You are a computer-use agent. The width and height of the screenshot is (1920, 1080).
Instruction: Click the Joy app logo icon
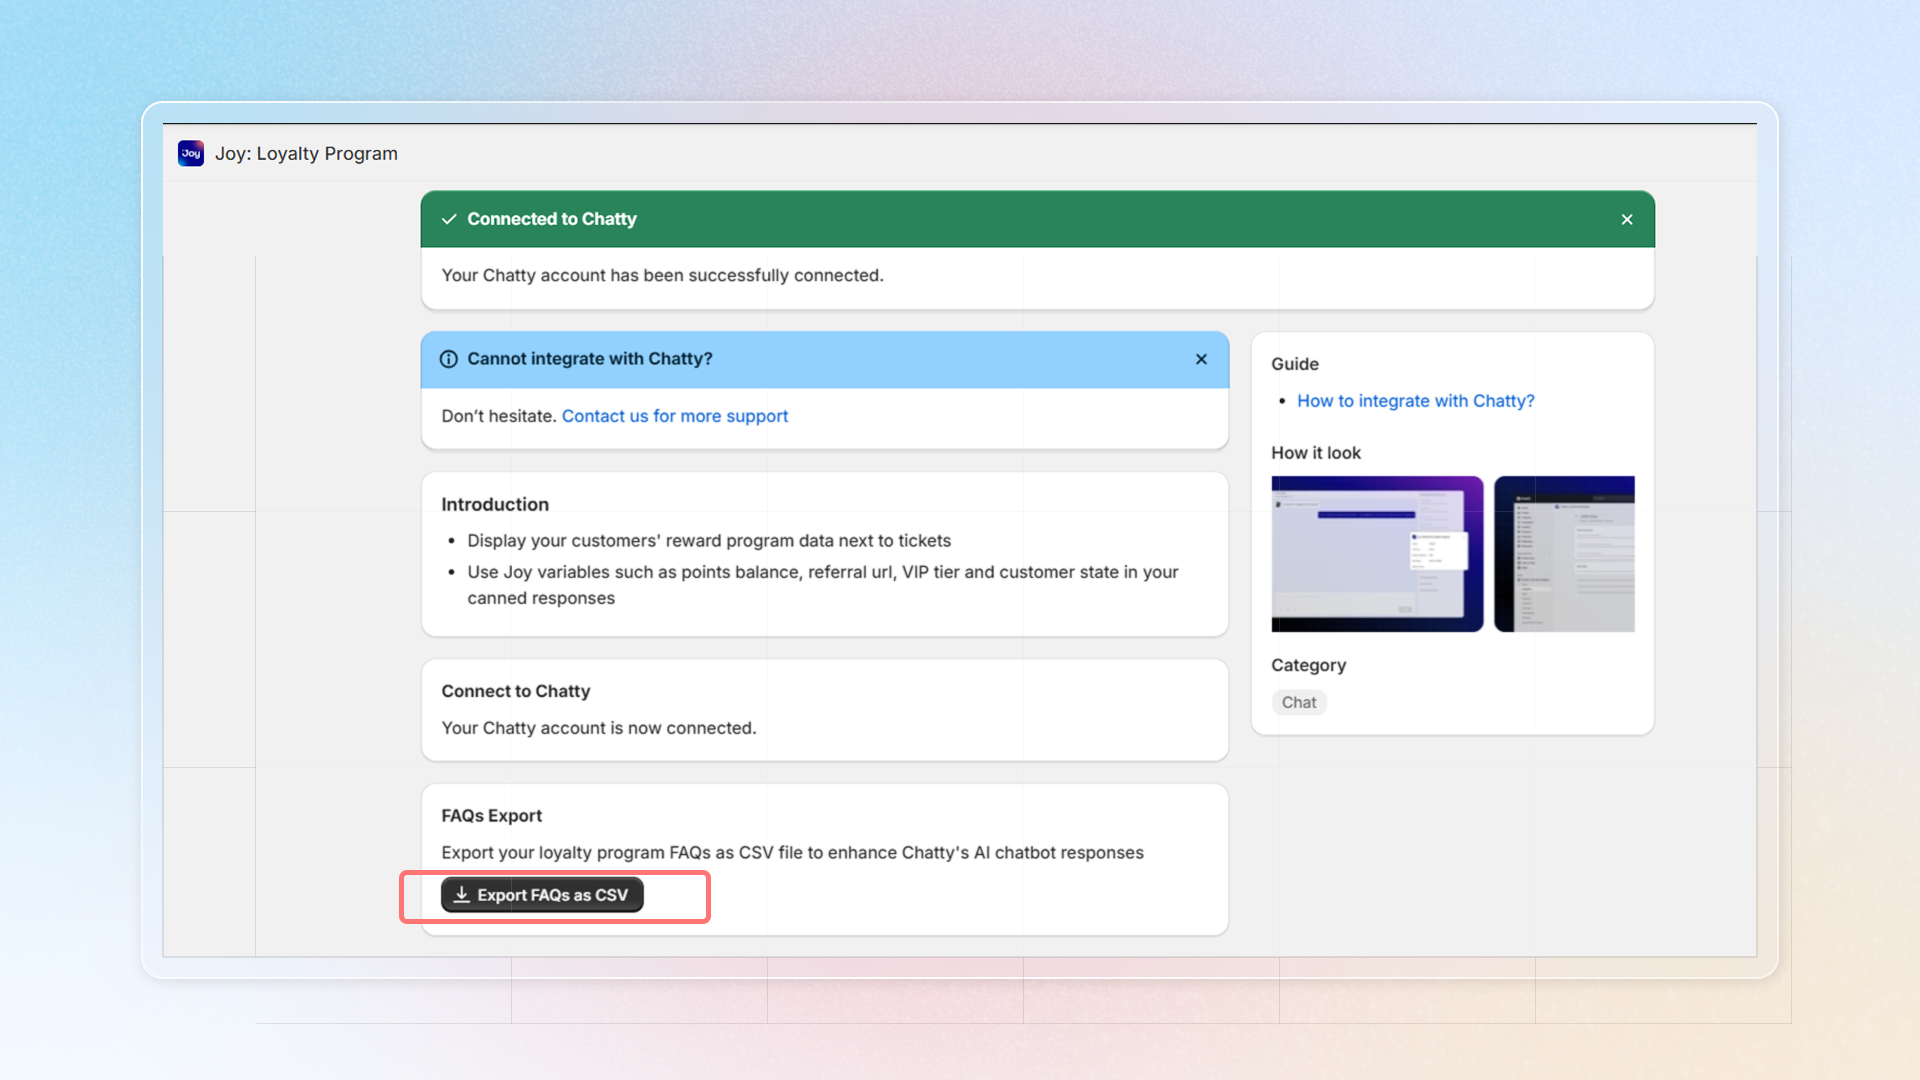click(x=191, y=153)
